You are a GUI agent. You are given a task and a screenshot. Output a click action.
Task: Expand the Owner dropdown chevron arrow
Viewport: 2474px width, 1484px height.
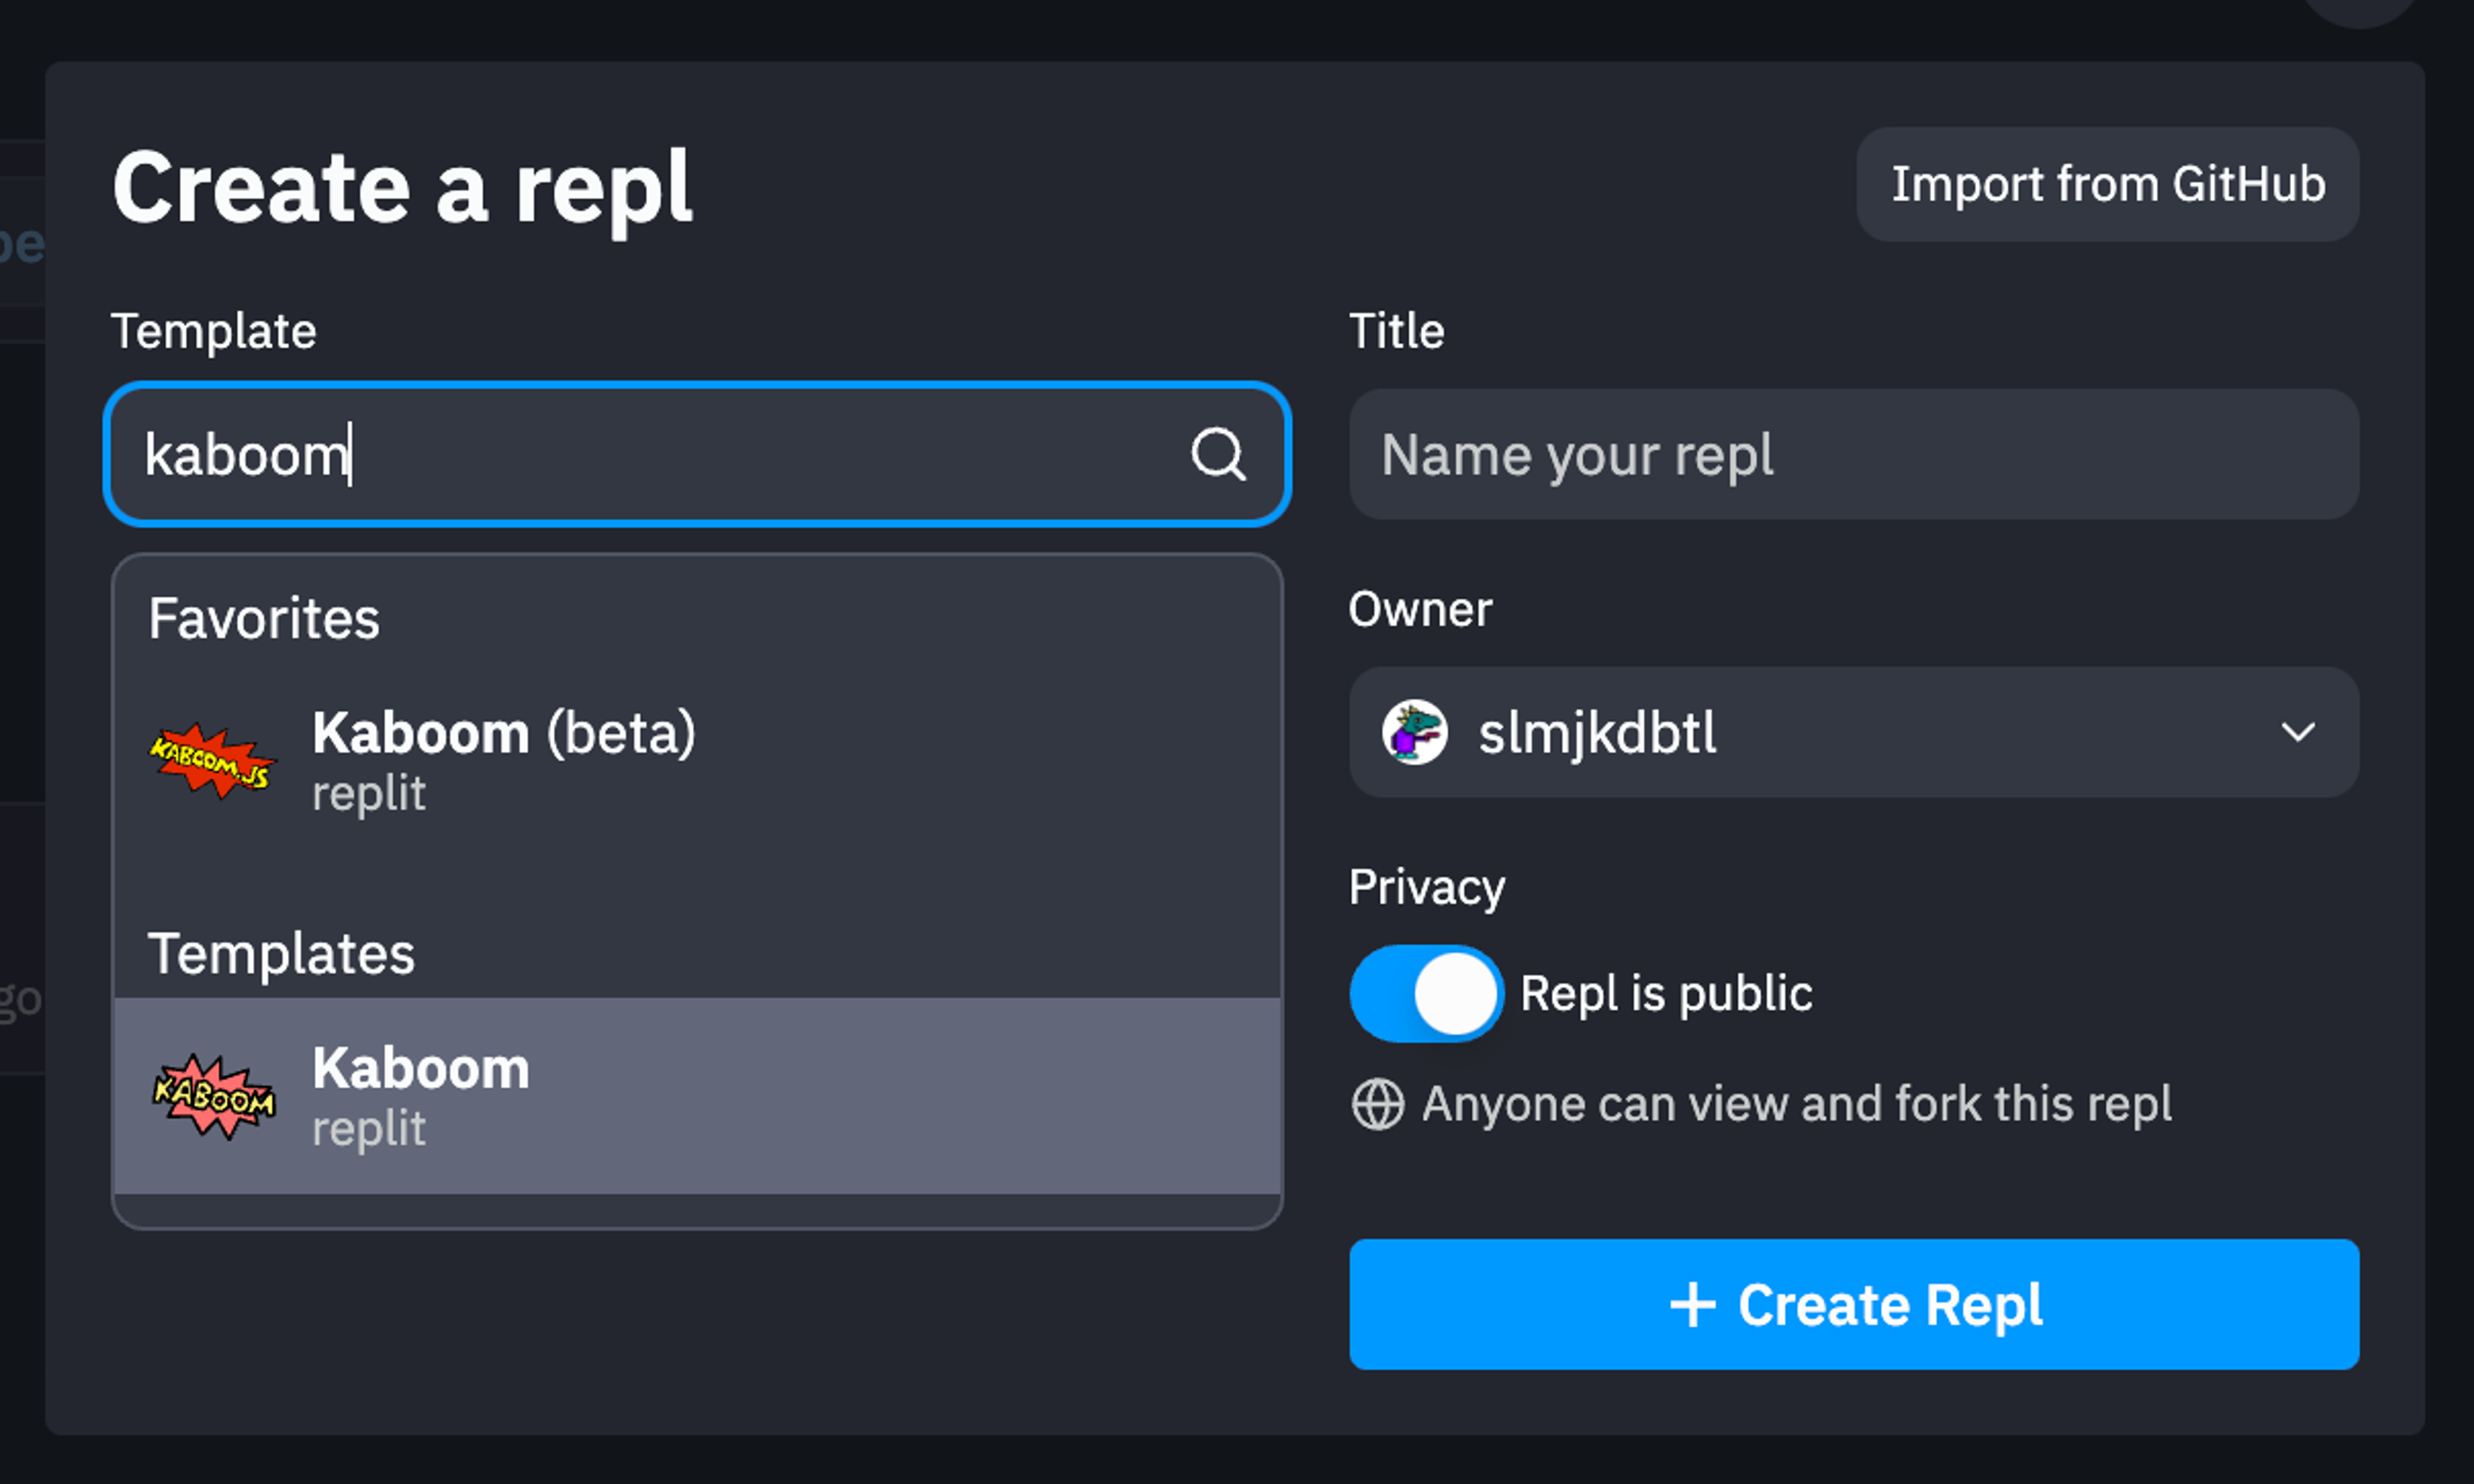coord(2297,732)
